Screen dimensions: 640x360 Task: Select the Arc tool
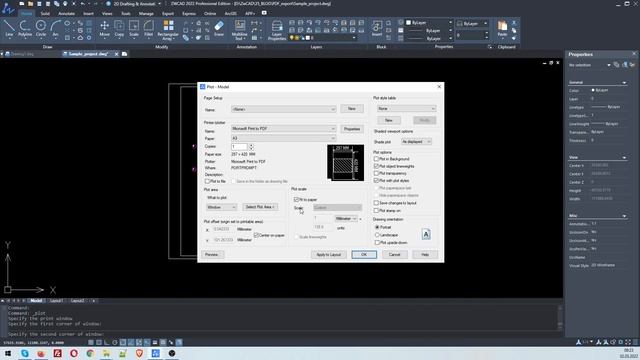point(55,29)
